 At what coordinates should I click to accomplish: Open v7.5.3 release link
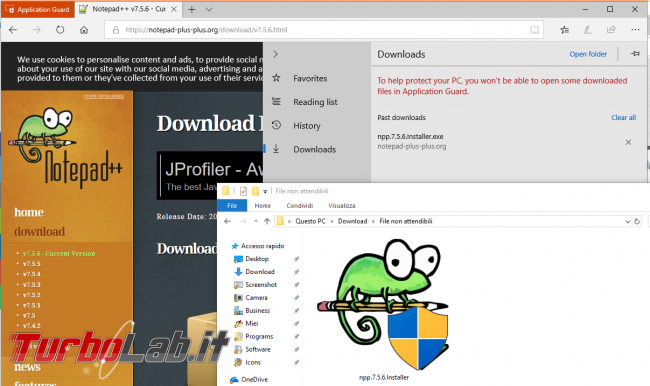point(32,284)
